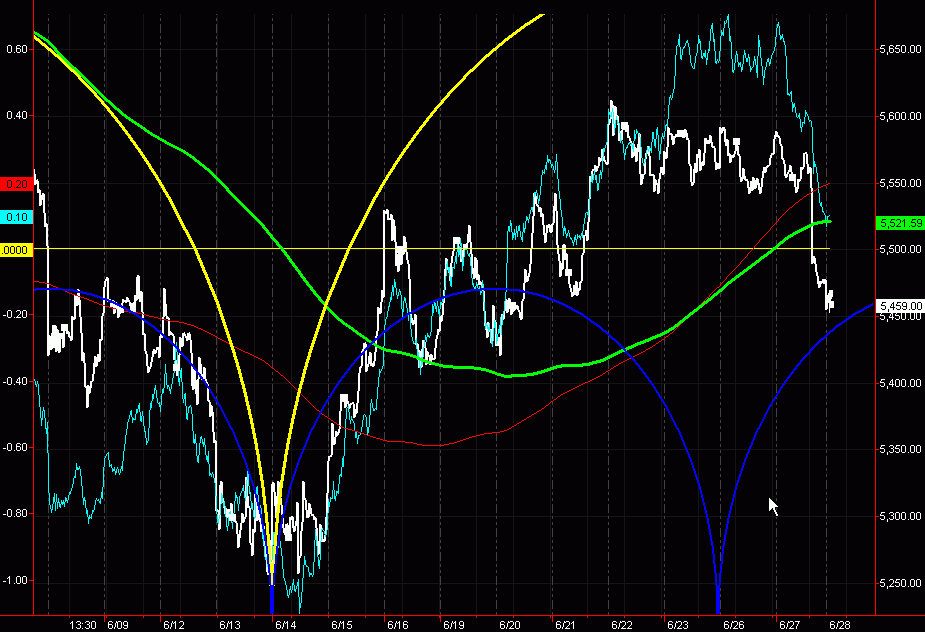Click the red 0.20 value marker on left axis
Screen dimensions: 925x632
point(17,184)
